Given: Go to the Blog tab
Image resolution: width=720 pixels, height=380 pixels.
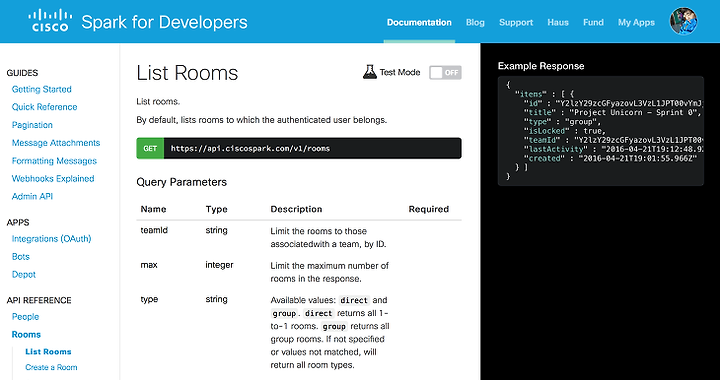Looking at the screenshot, I should point(475,22).
